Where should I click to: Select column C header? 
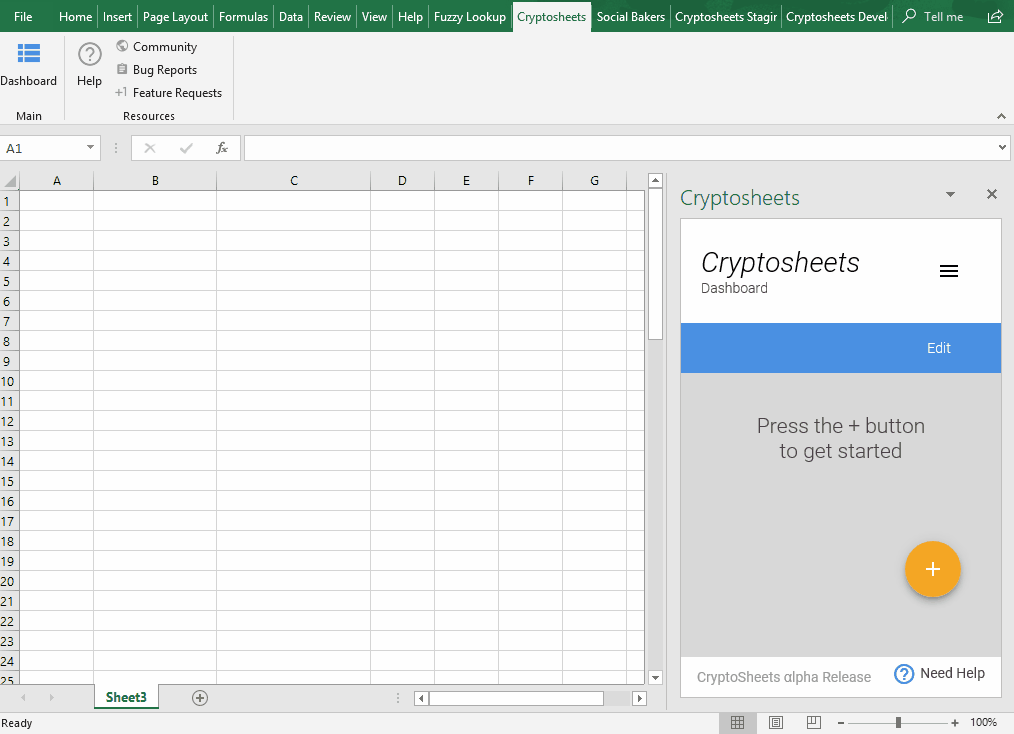[294, 180]
